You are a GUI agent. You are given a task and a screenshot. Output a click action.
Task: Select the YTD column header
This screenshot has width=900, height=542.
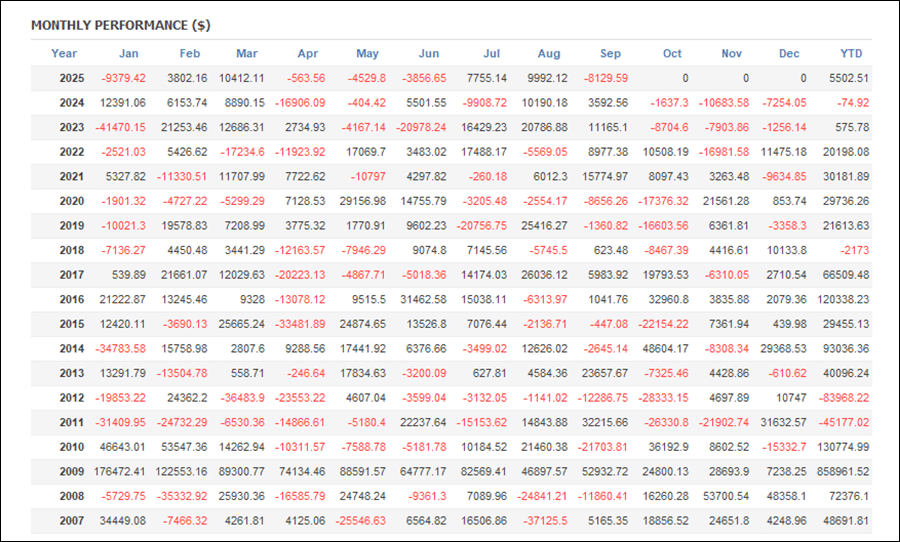click(x=852, y=54)
